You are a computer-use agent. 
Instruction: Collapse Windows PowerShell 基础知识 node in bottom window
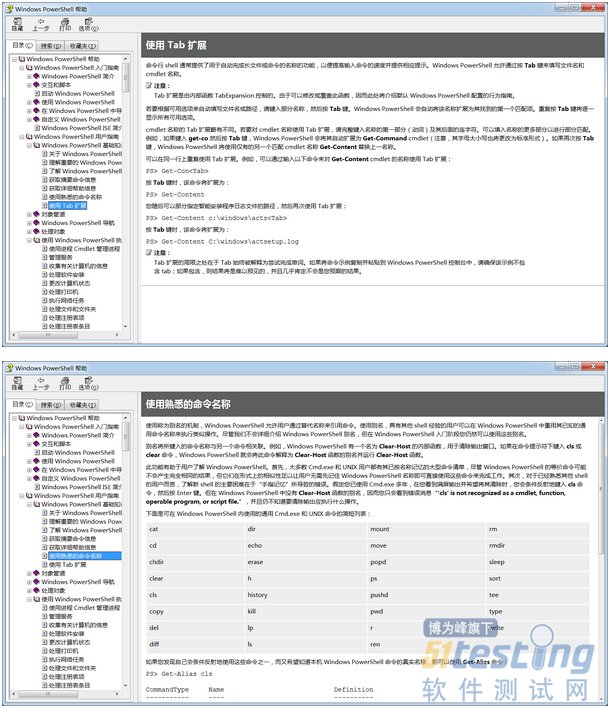[x=29, y=504]
